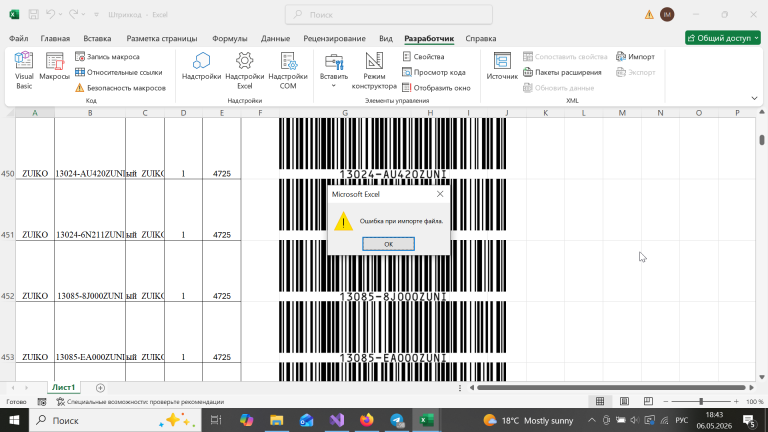Open the Macros dialog
768x432 pixels.
tap(54, 67)
